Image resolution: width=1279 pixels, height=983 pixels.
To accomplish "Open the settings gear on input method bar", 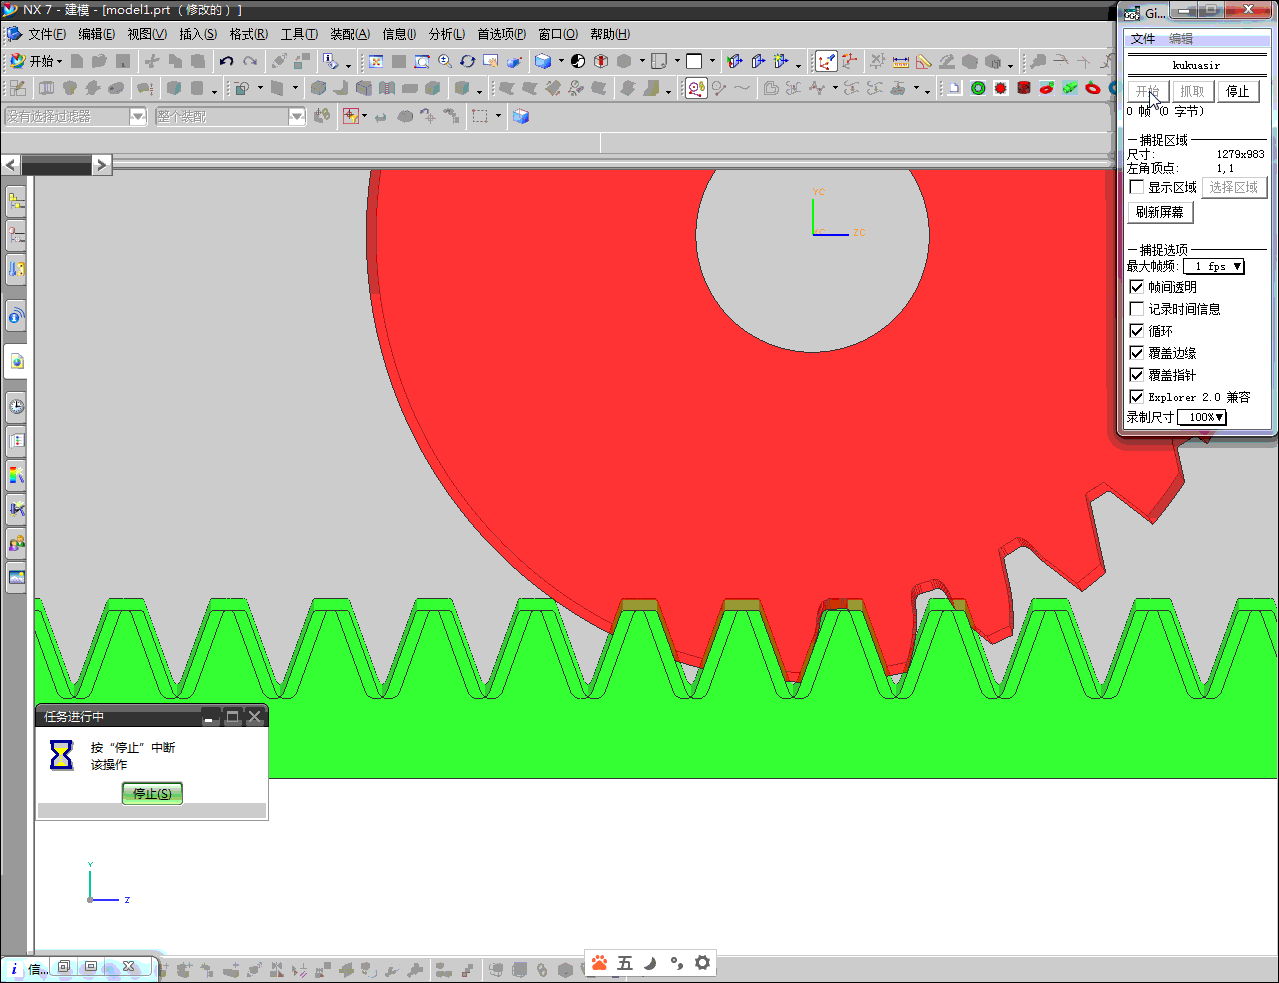I will pos(702,963).
